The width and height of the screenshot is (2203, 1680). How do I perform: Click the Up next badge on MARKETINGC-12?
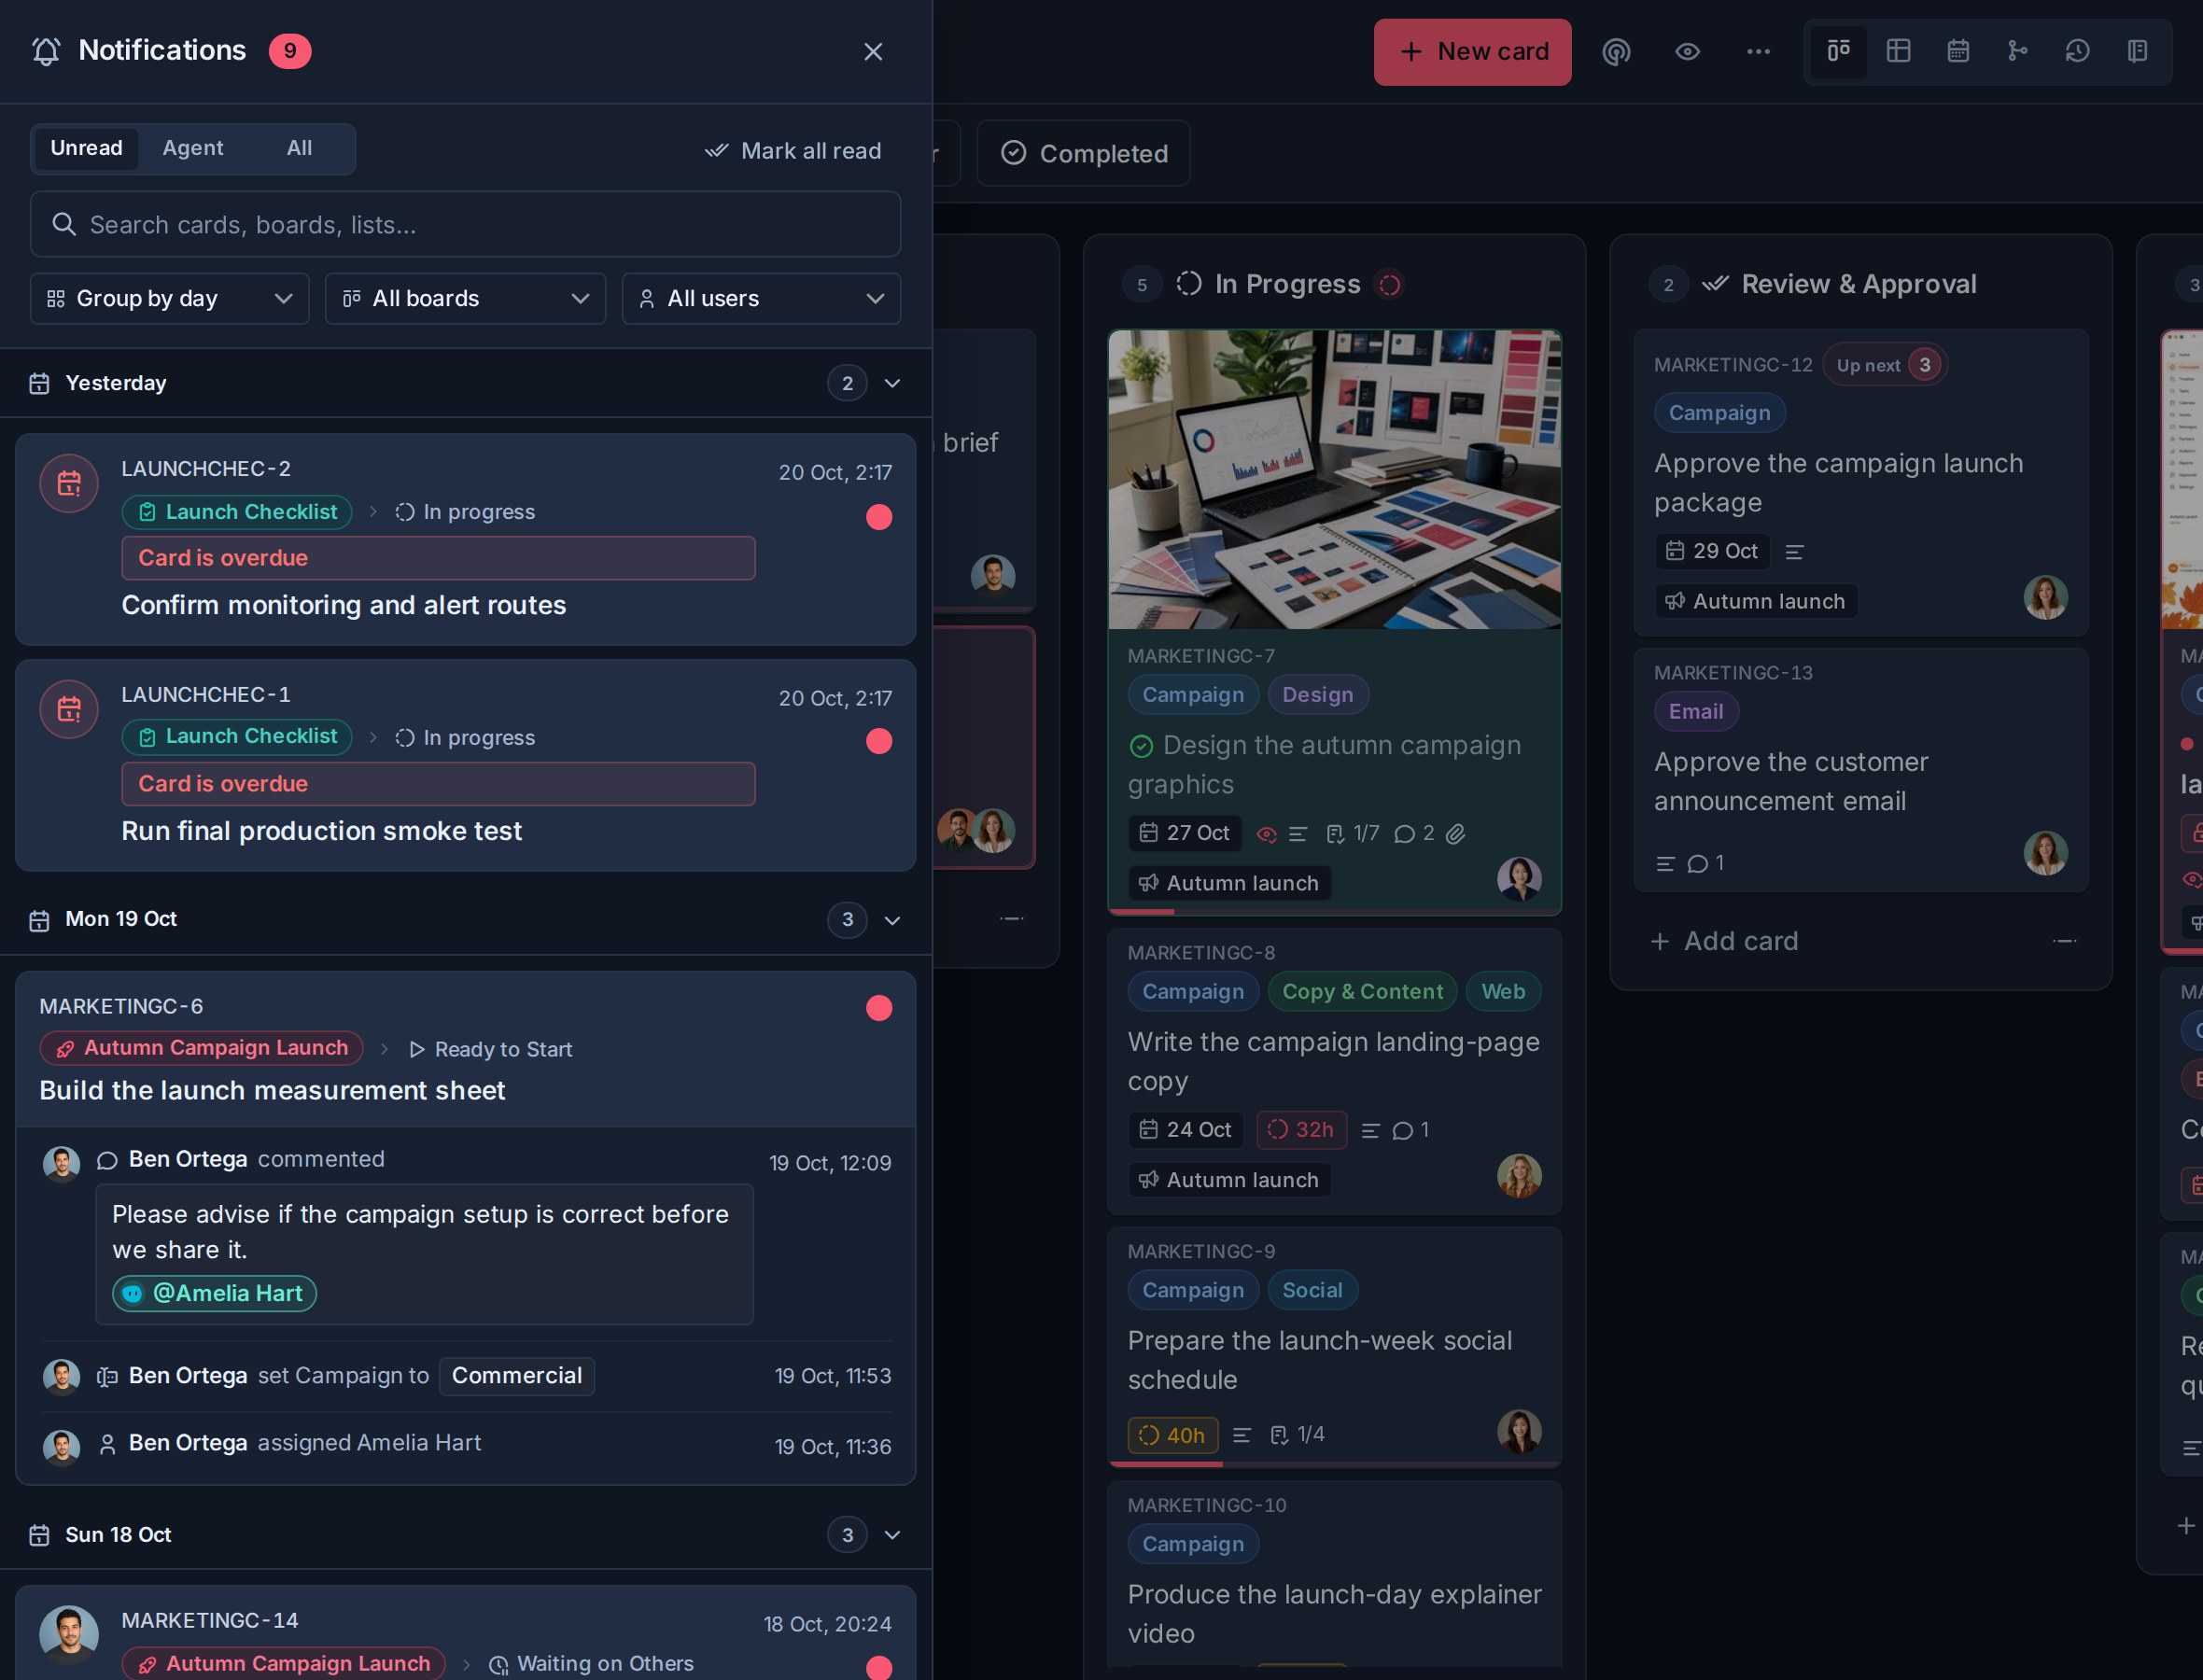(x=1884, y=364)
